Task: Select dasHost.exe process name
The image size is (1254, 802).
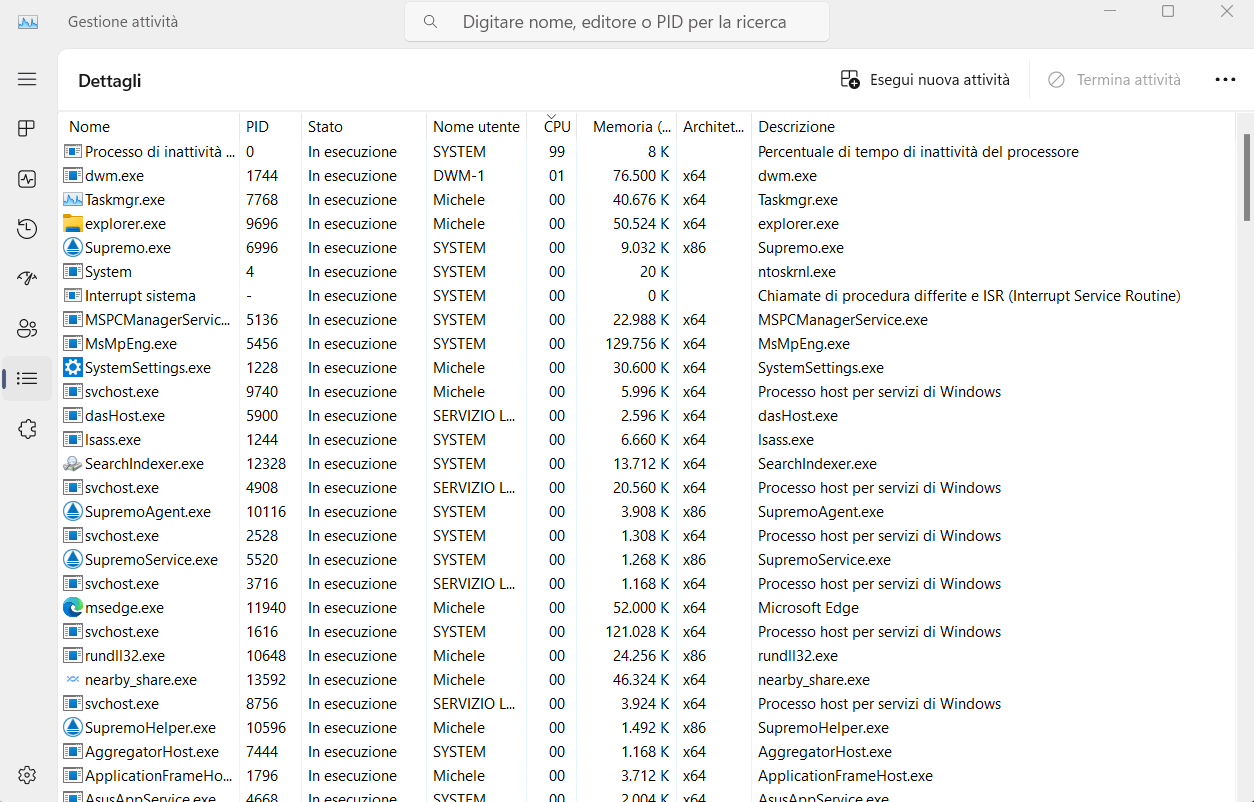Action: [x=125, y=415]
